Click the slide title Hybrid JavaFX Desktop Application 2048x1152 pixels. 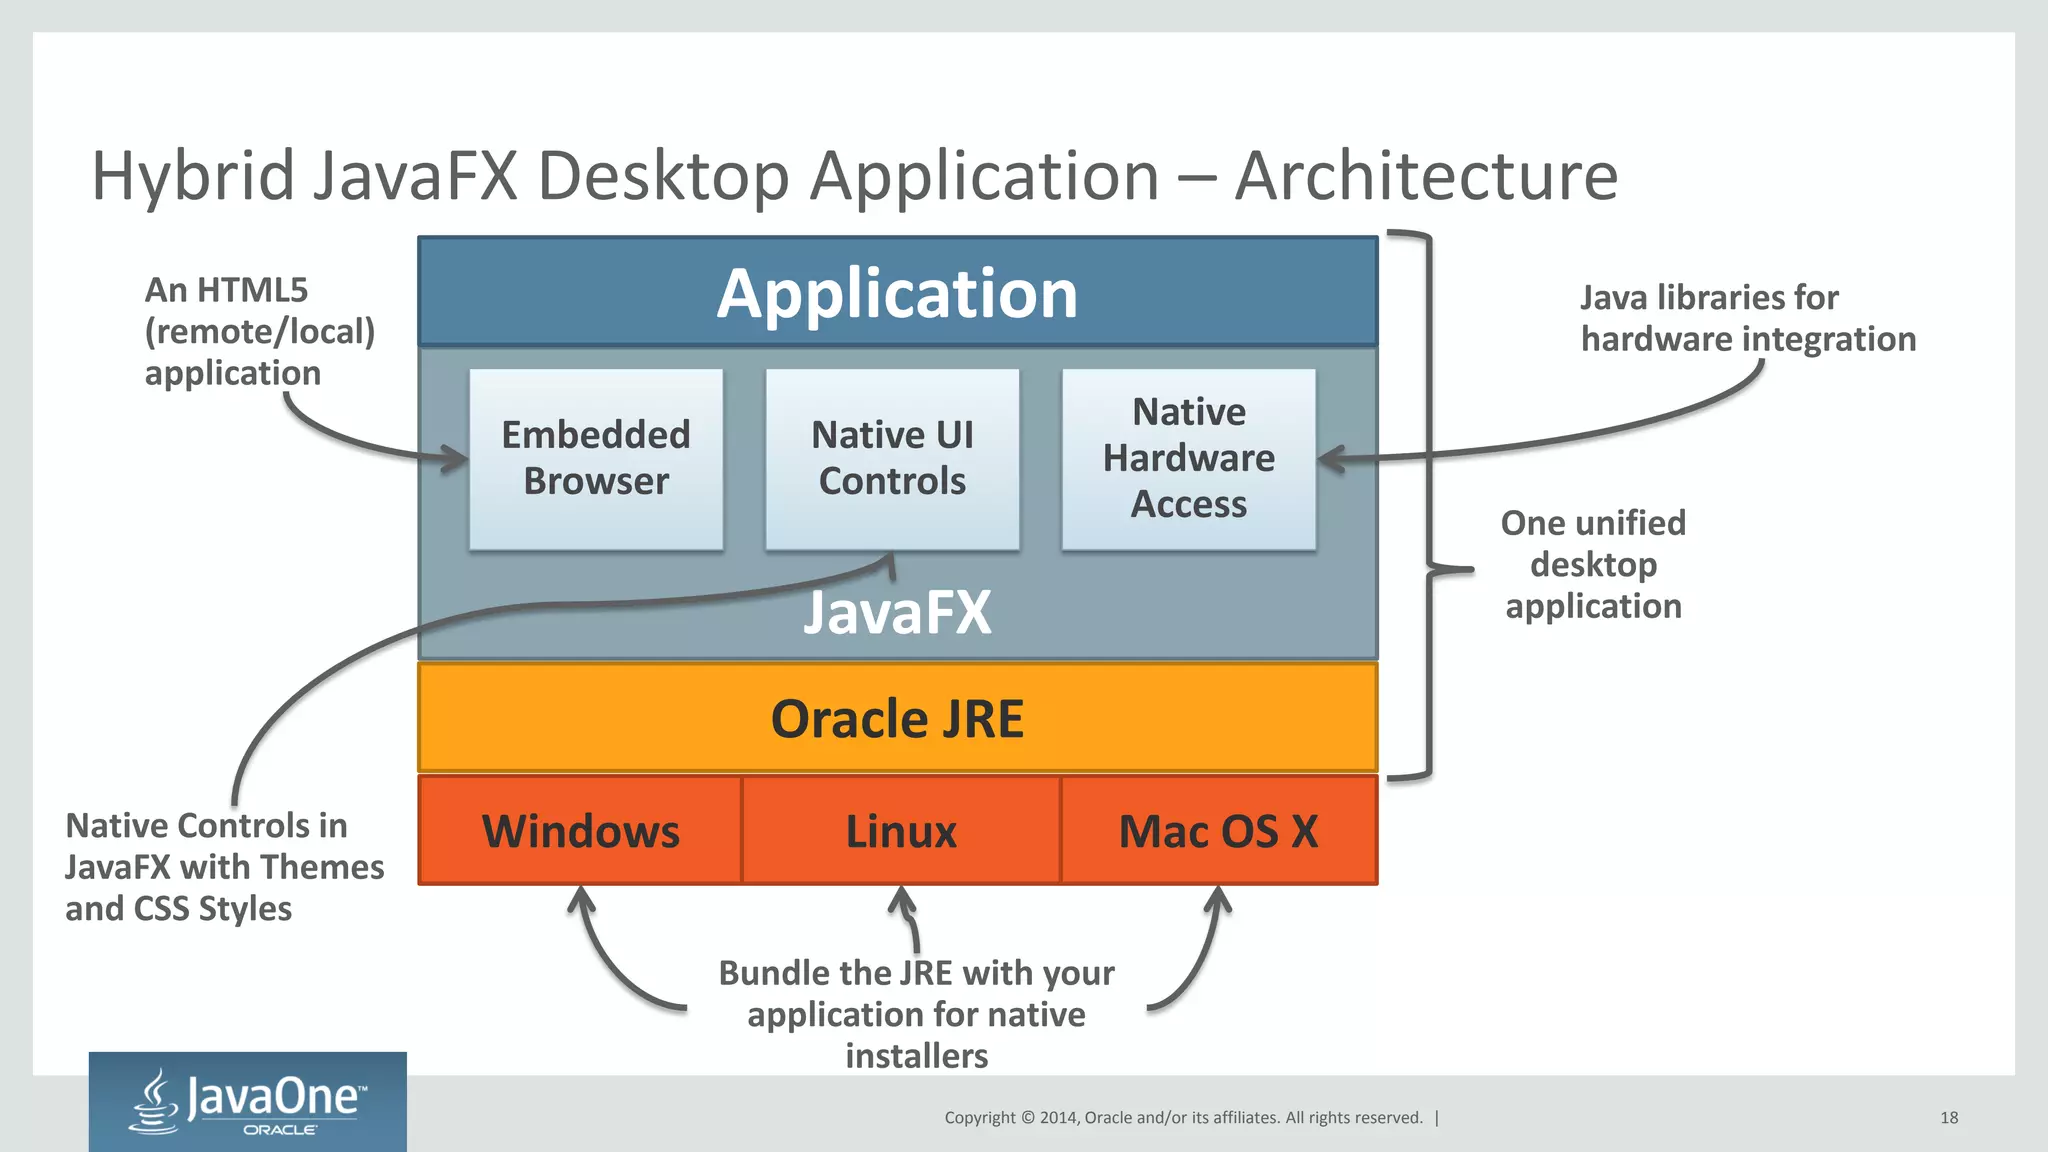855,176
